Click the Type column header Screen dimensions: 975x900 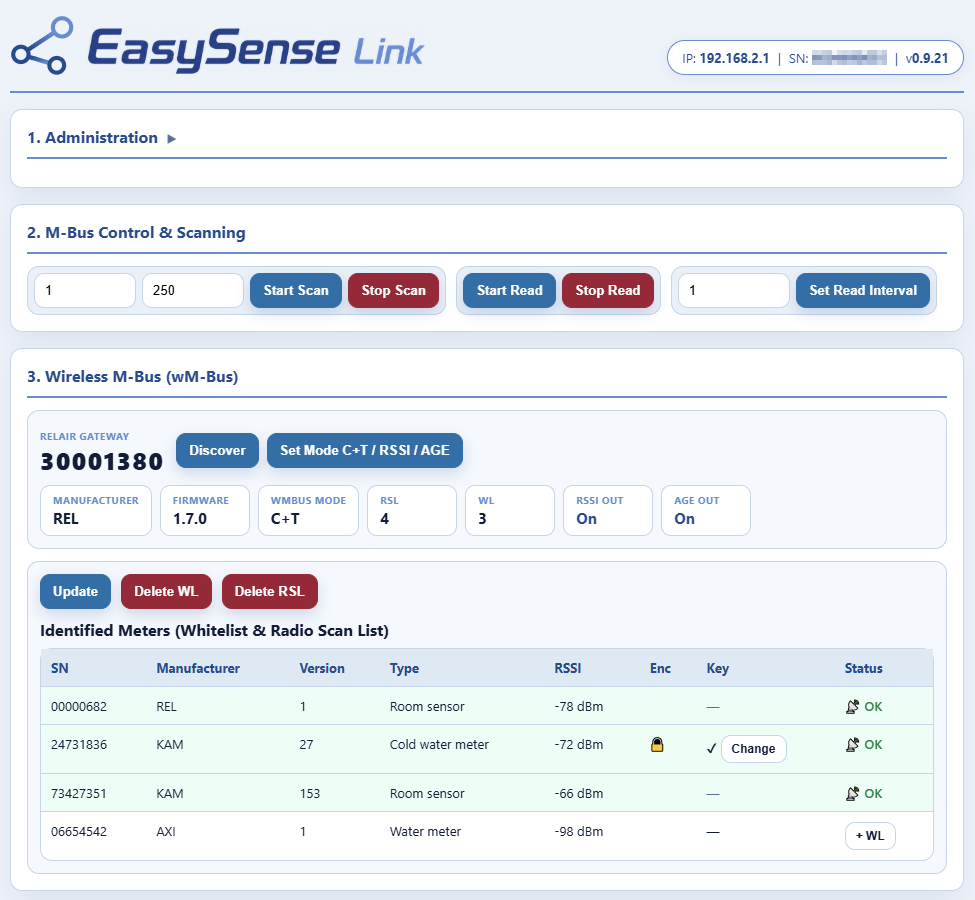tap(404, 669)
